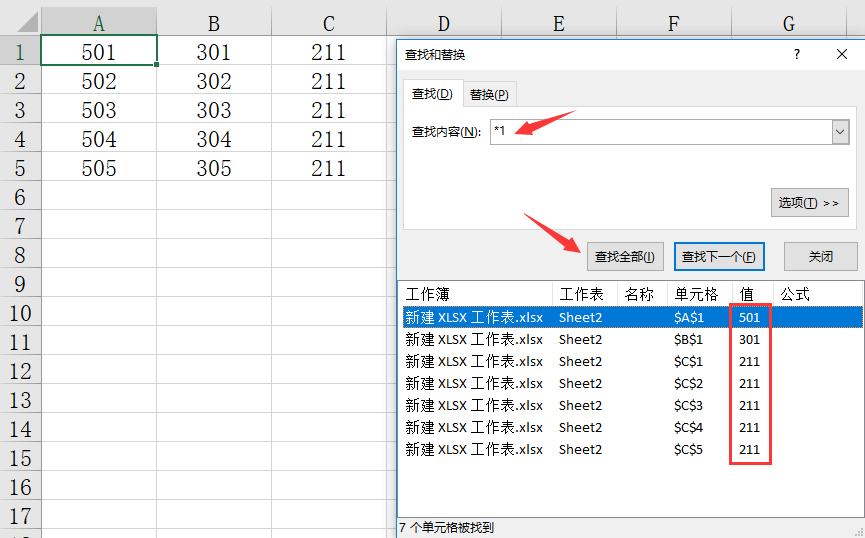This screenshot has width=865, height=538.
Task: Click select-all corner of the spreadsheet
Action: pos(20,23)
